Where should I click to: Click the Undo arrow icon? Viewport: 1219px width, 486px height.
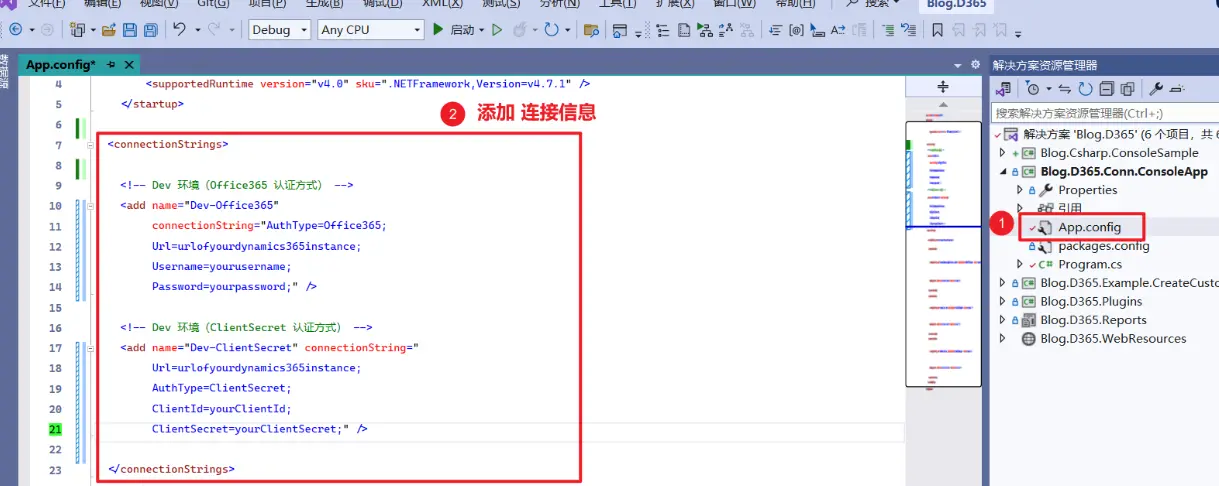tap(178, 30)
